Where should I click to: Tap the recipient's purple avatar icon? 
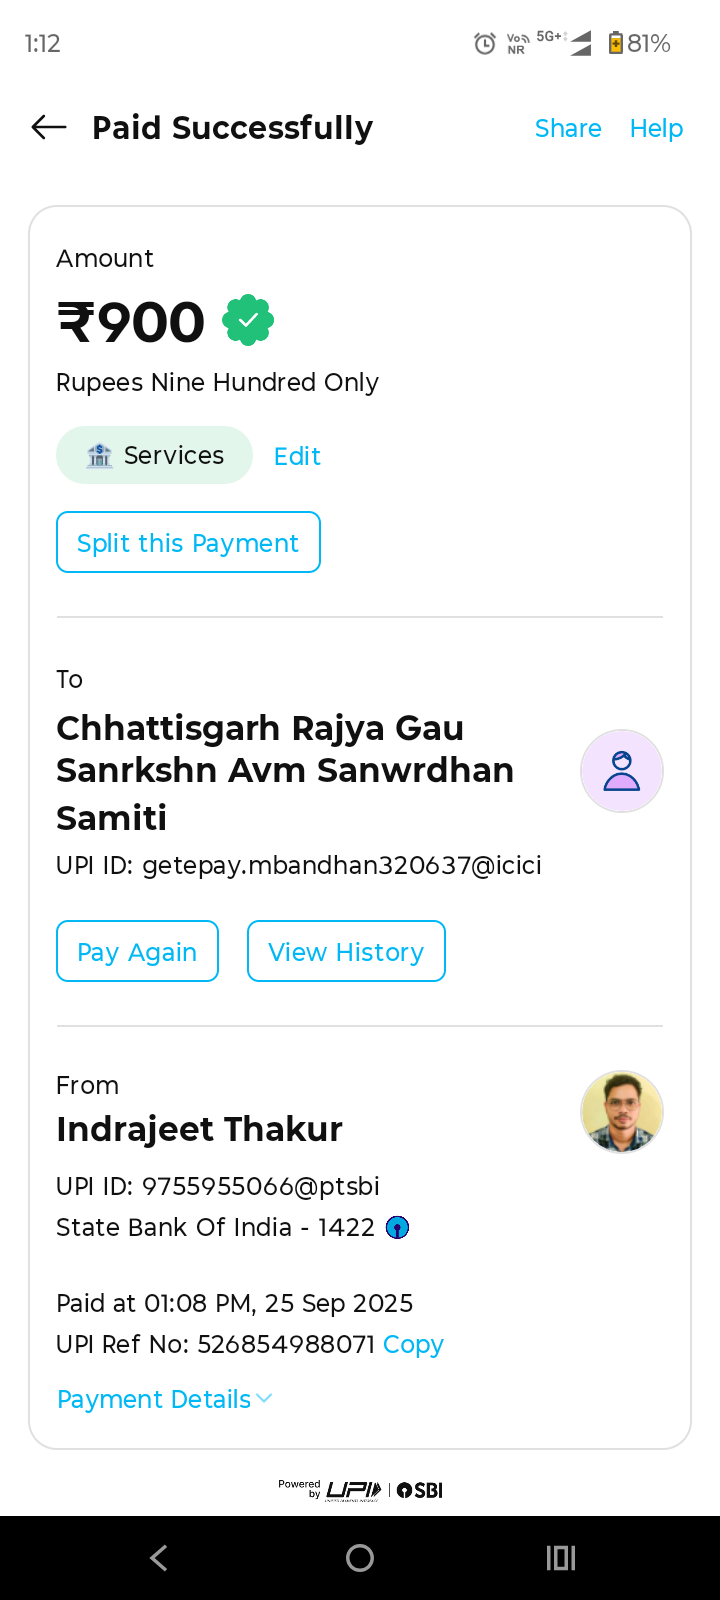tap(622, 771)
